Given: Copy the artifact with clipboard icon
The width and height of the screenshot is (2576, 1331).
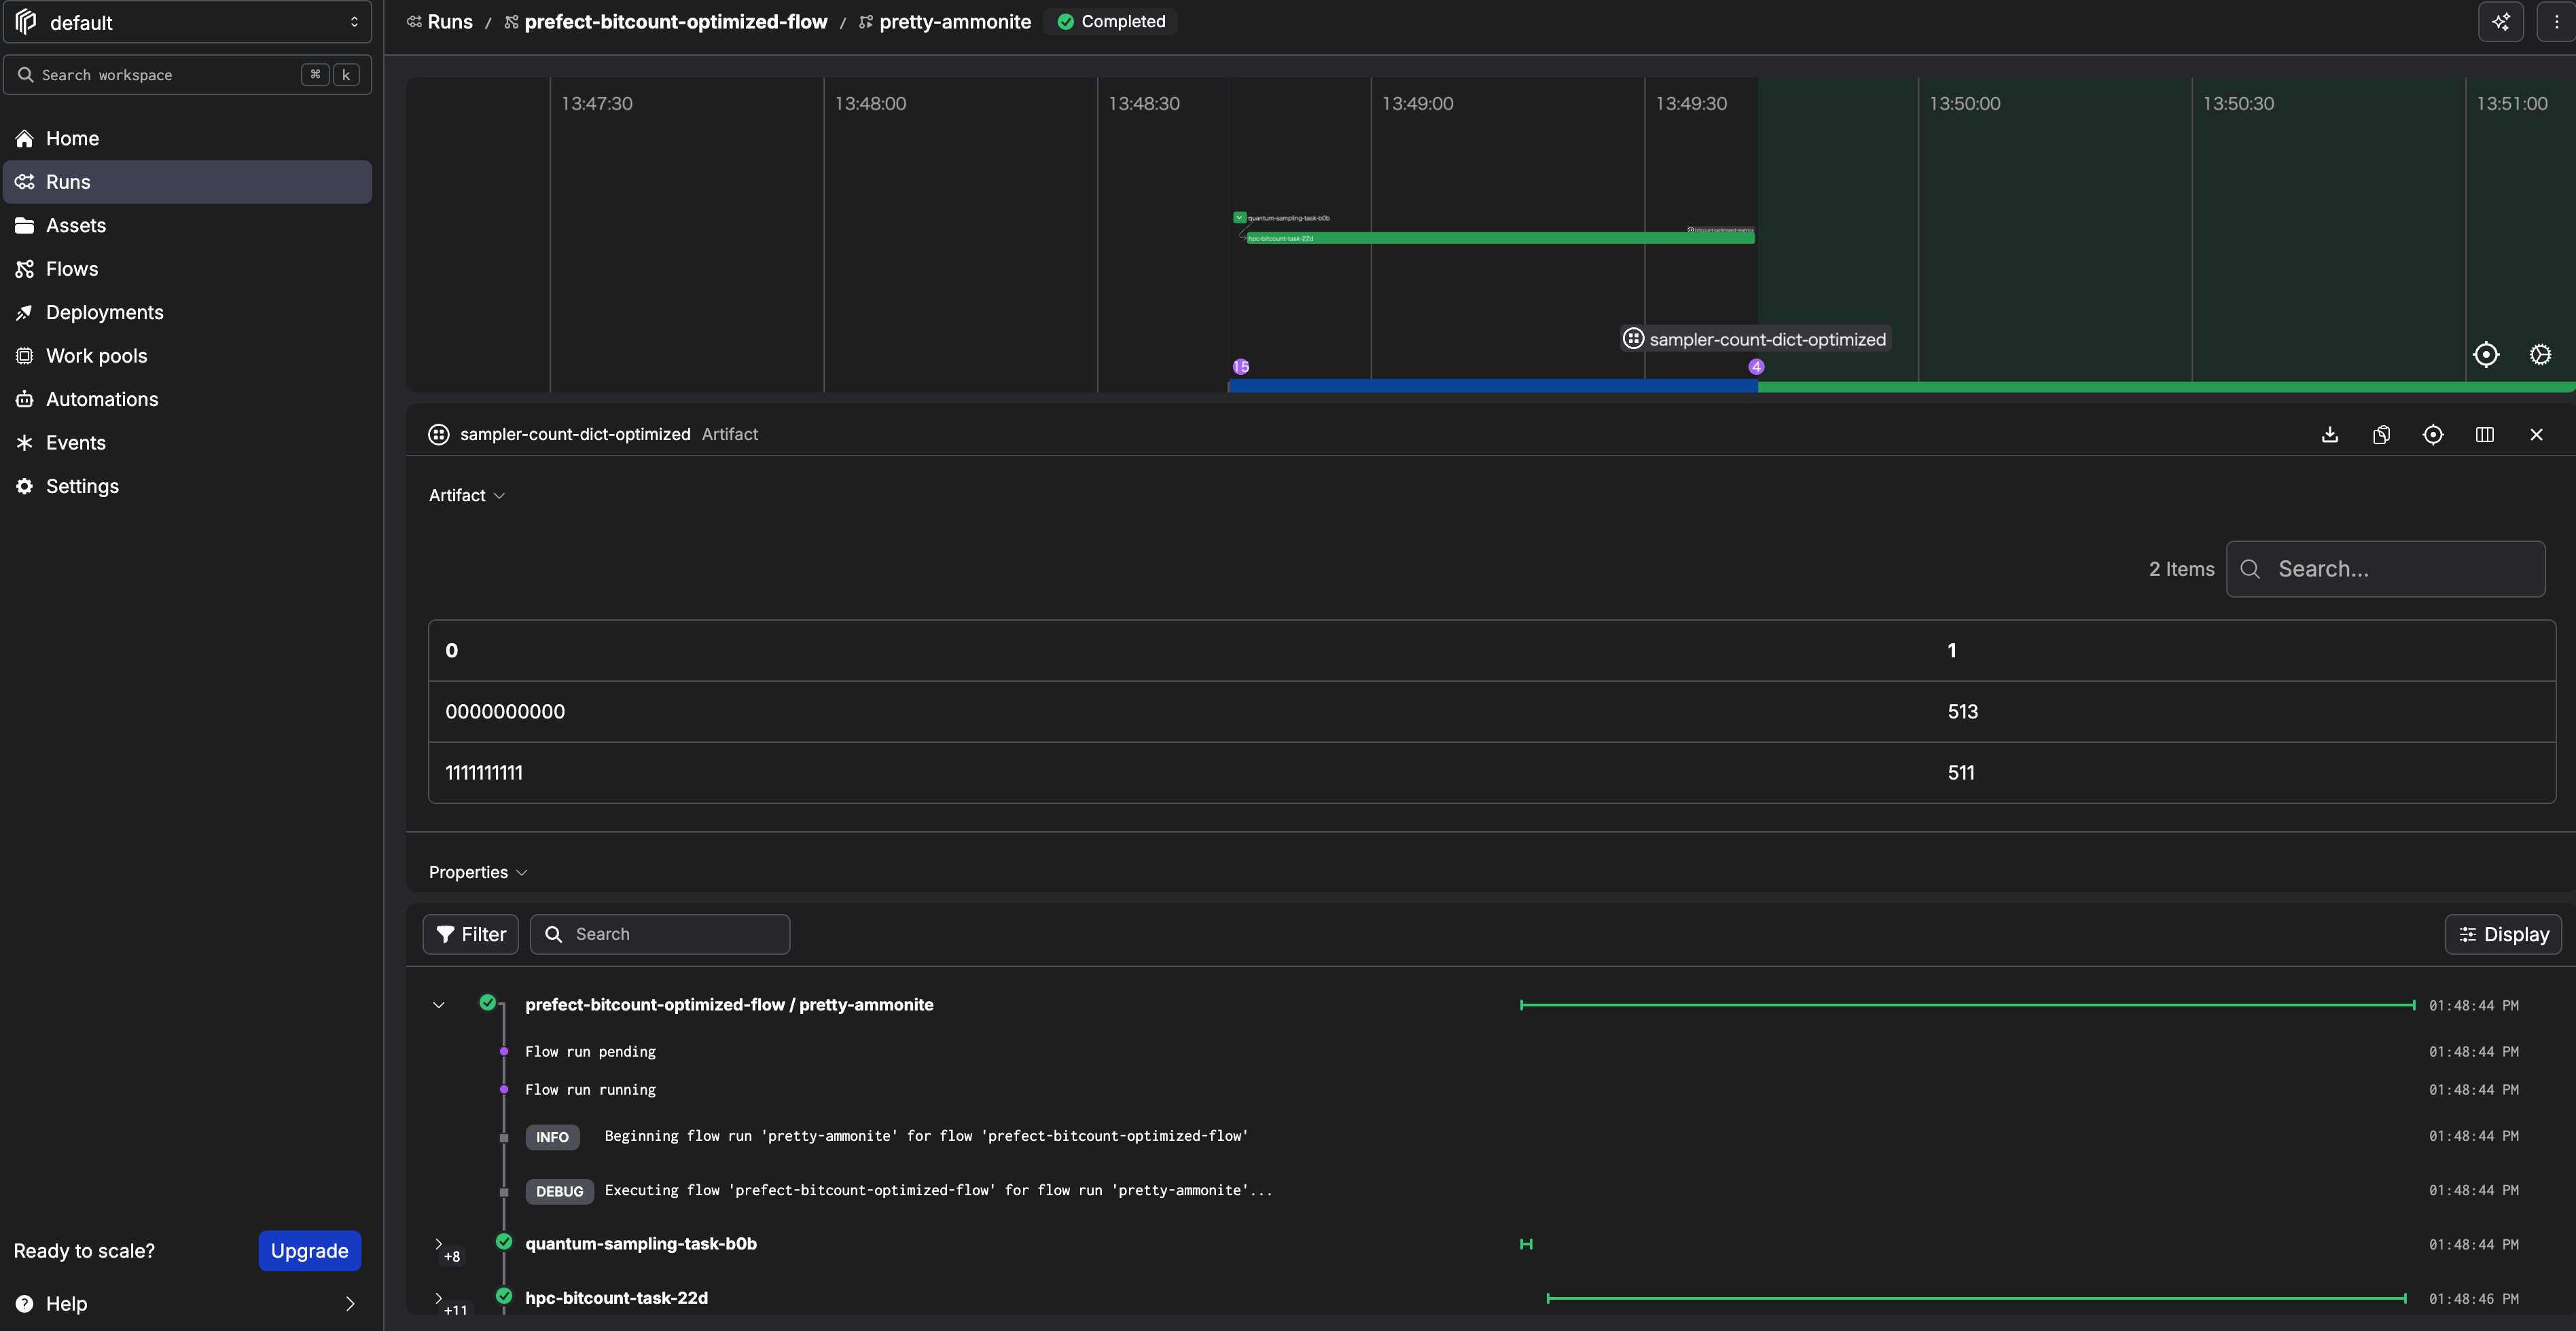Looking at the screenshot, I should click(x=2381, y=434).
